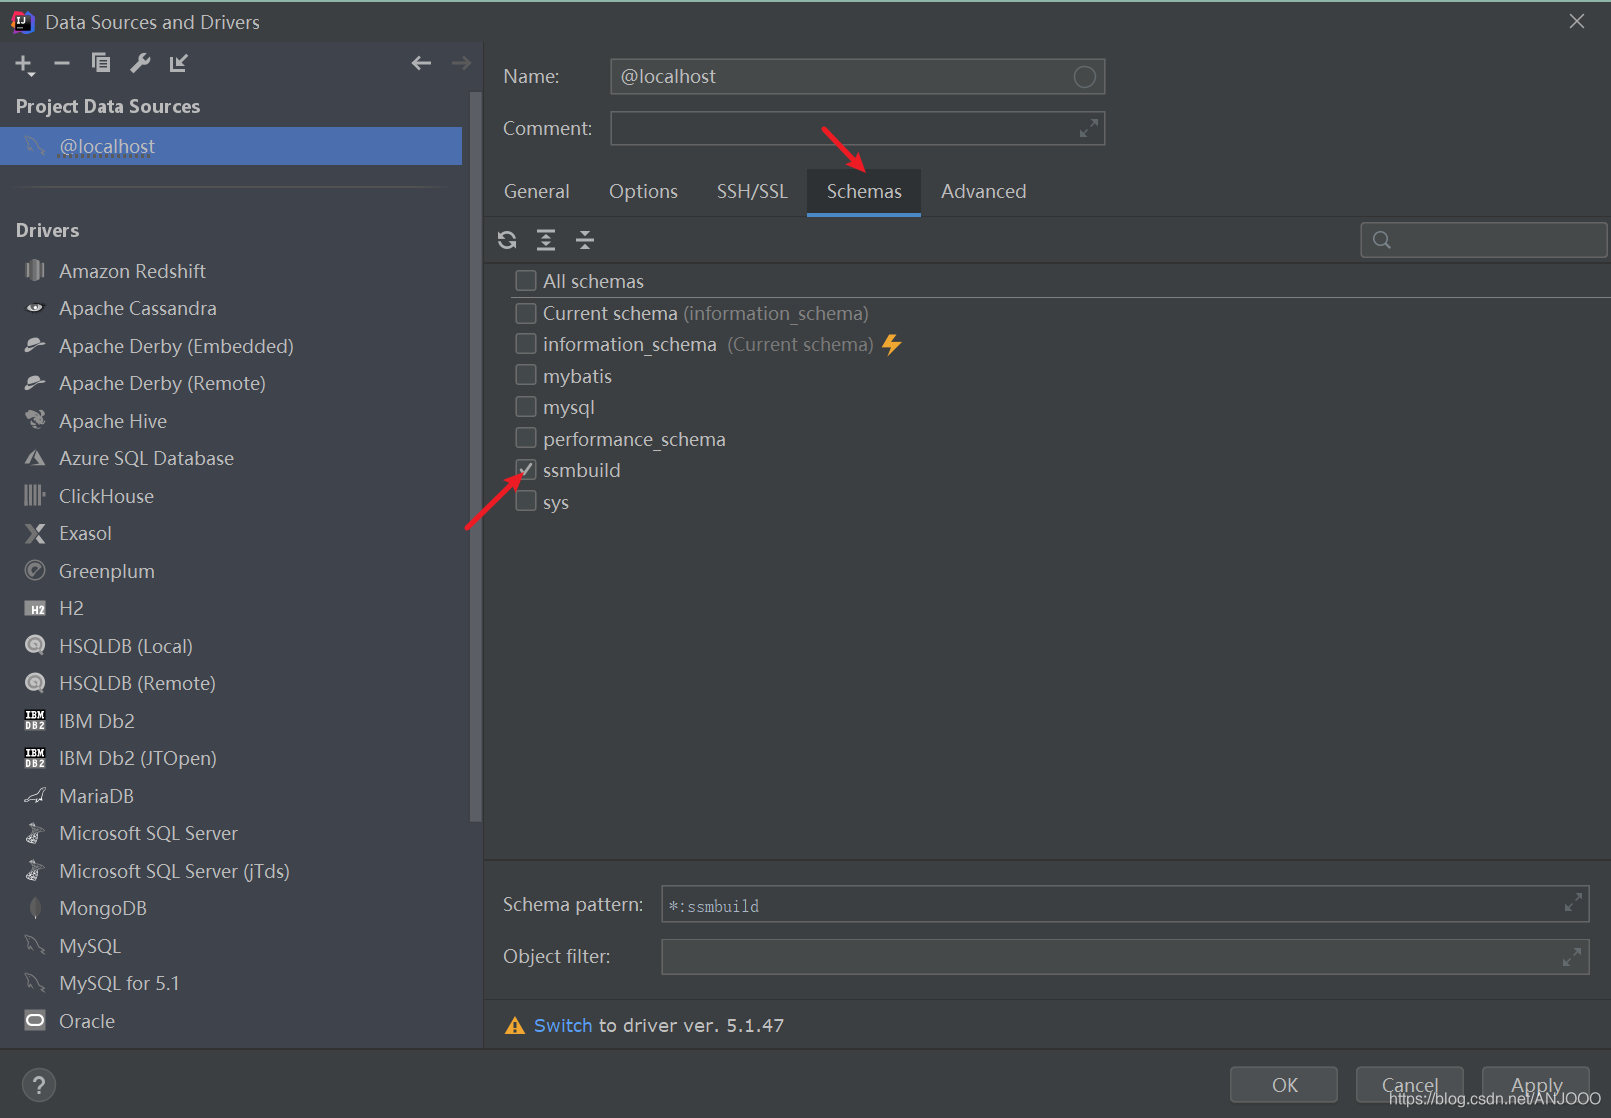
Task: Select the Amazon Redshift driver icon
Action: [35, 271]
